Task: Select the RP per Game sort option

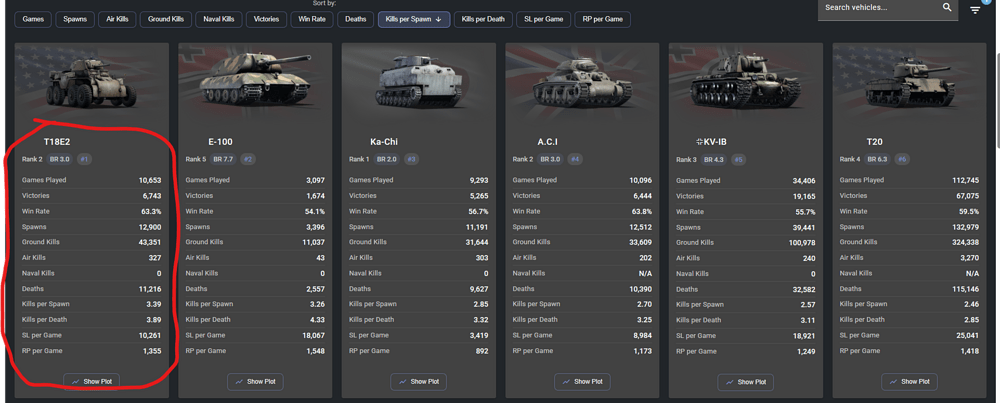Action: 605,19
